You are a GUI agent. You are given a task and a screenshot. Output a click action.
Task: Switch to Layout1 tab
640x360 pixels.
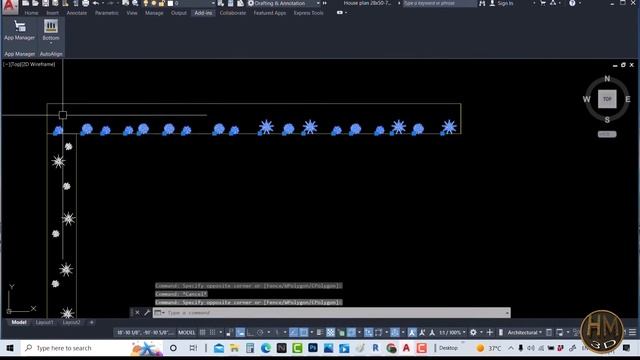click(44, 322)
